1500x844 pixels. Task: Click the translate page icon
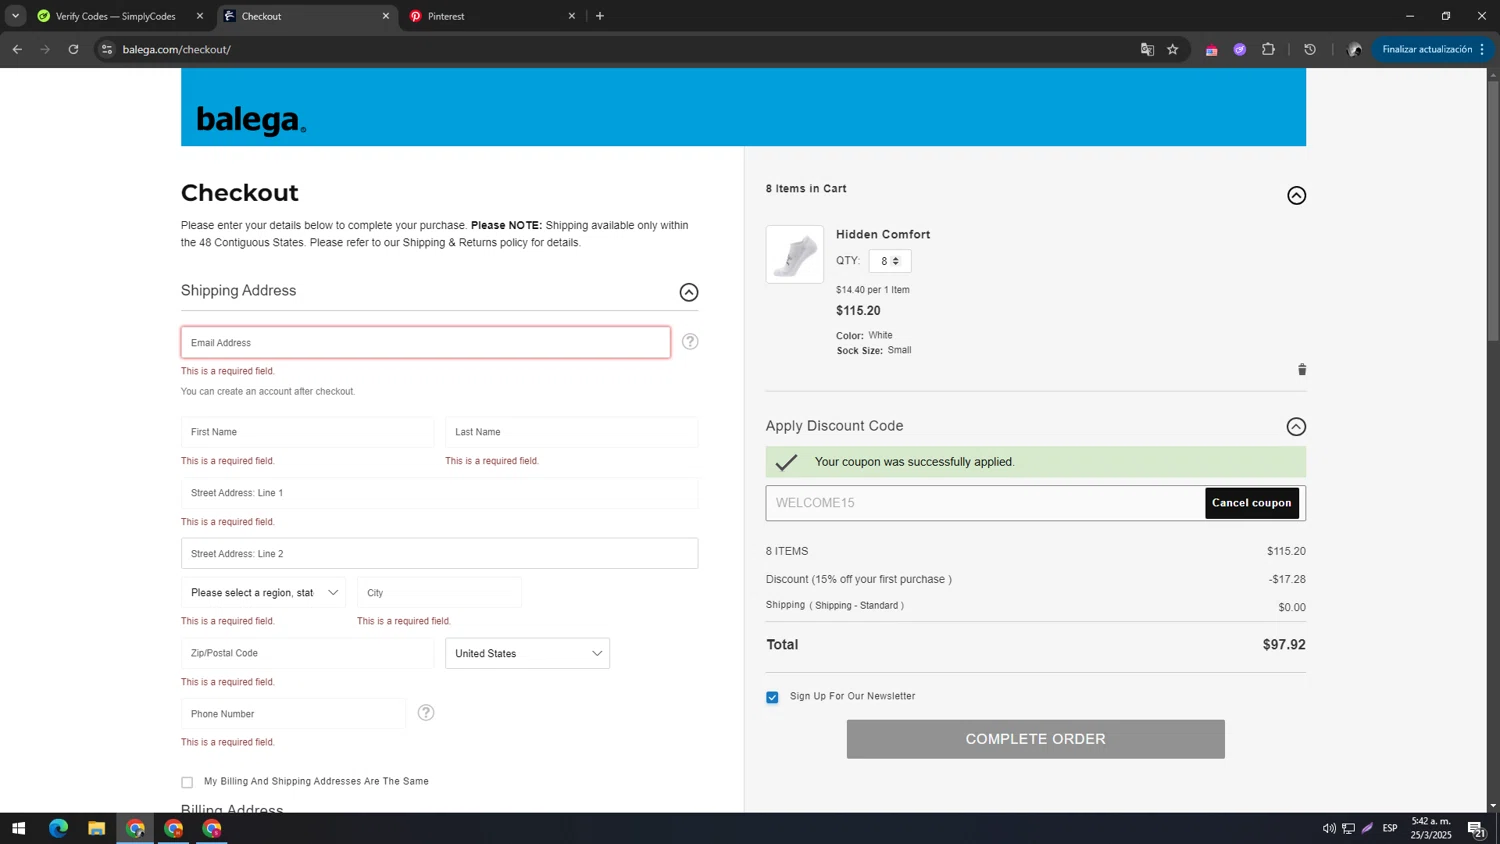[1147, 49]
